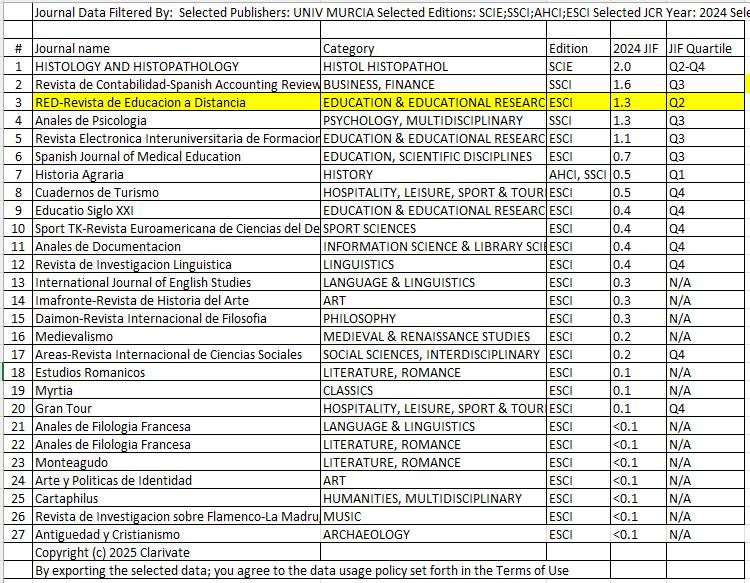The height and width of the screenshot is (583, 750).
Task: Select the 'Antiguedad y Cristianismo' cell
Action: (176, 535)
